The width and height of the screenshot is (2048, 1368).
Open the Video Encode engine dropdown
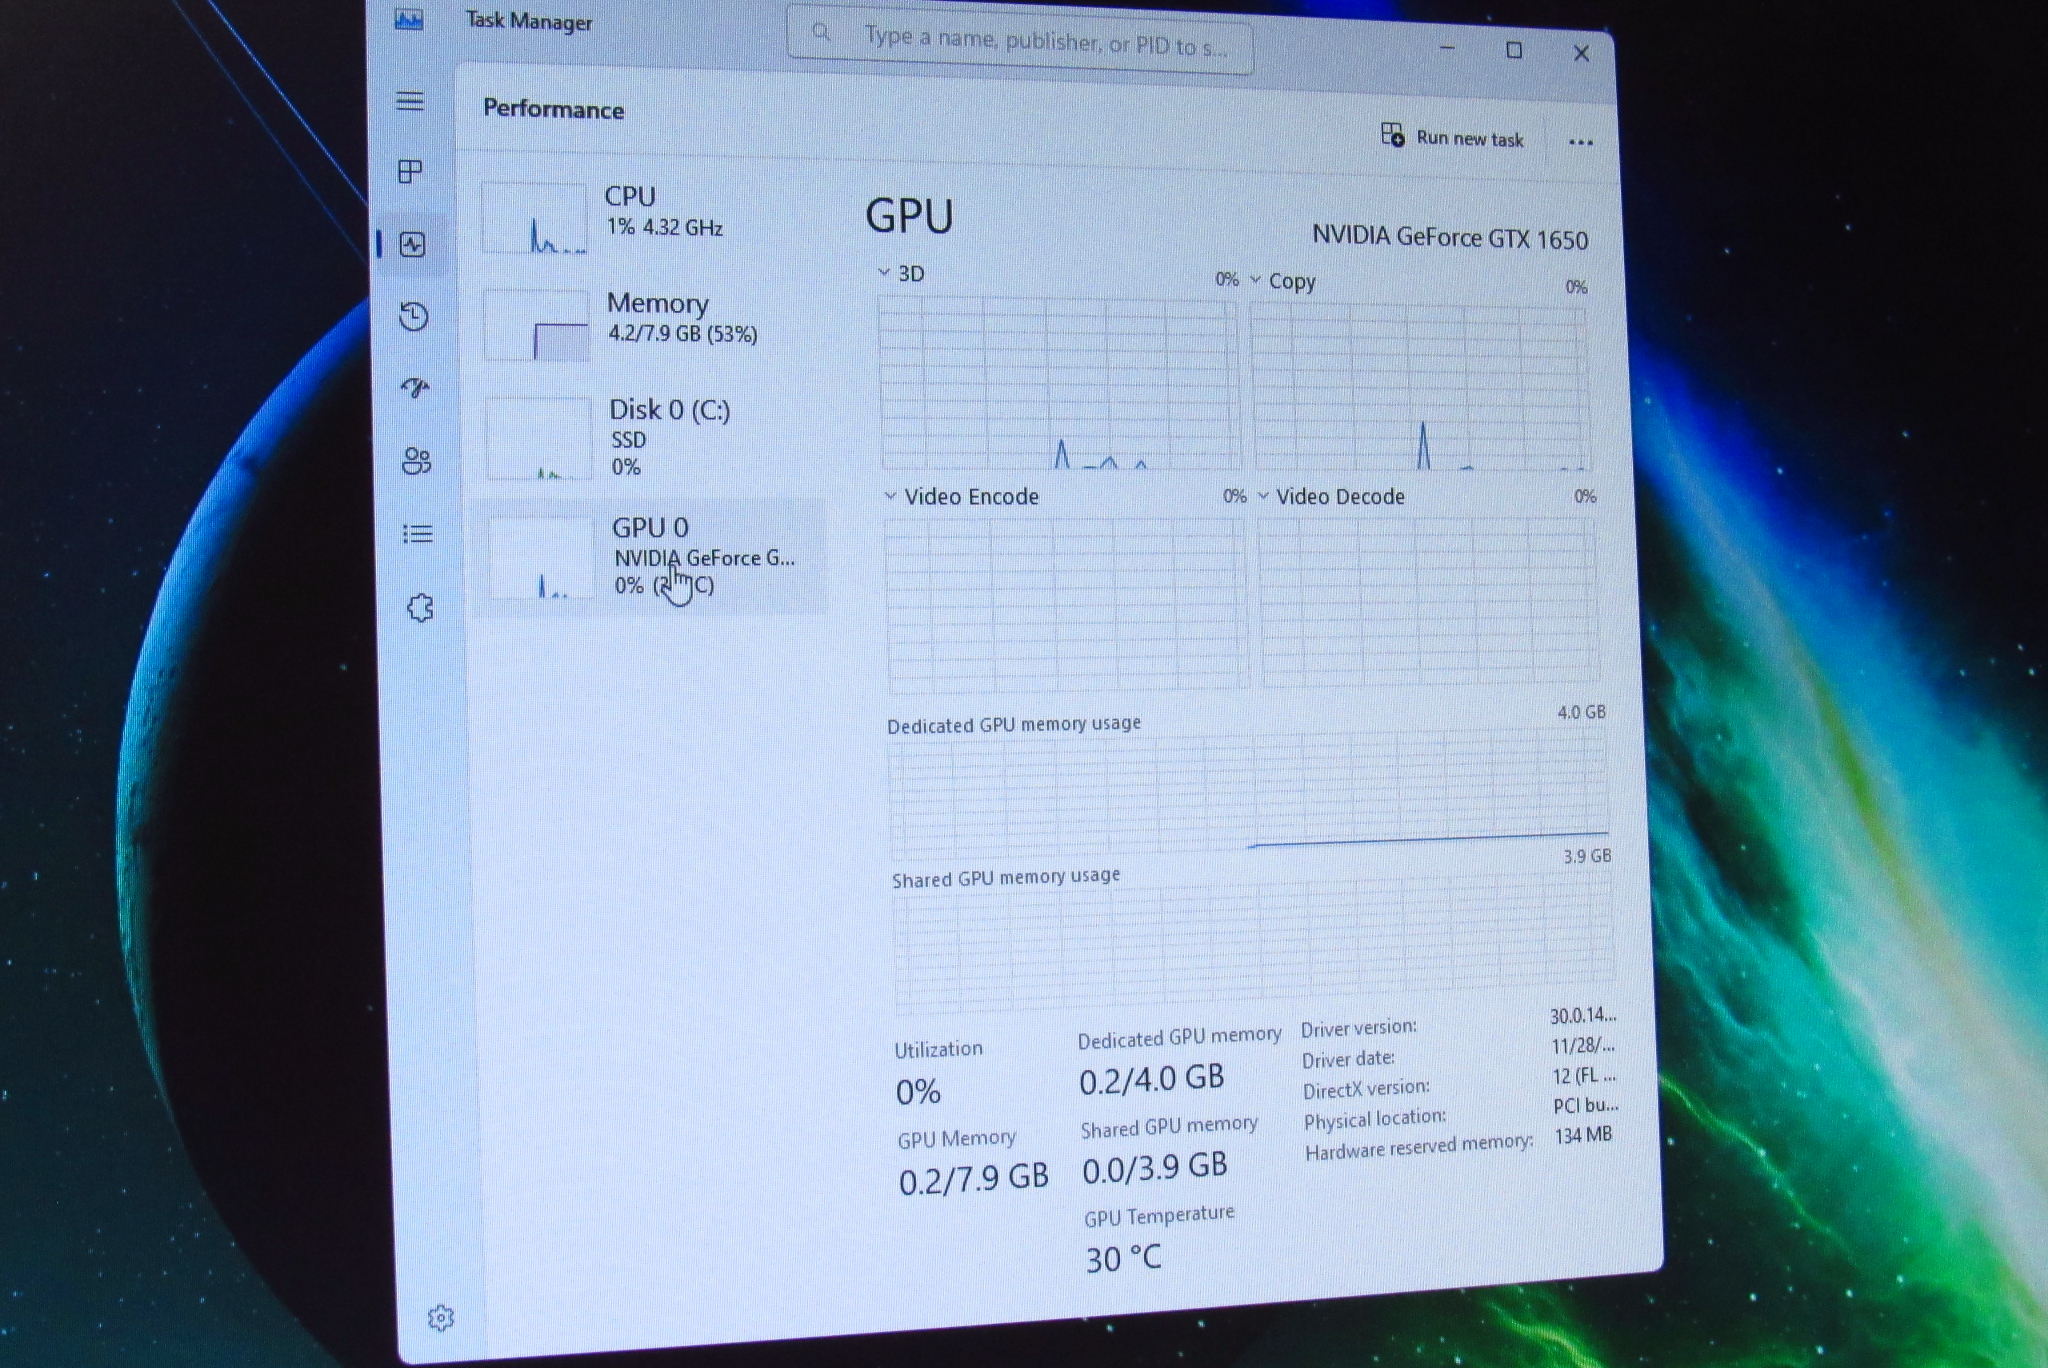coord(961,497)
